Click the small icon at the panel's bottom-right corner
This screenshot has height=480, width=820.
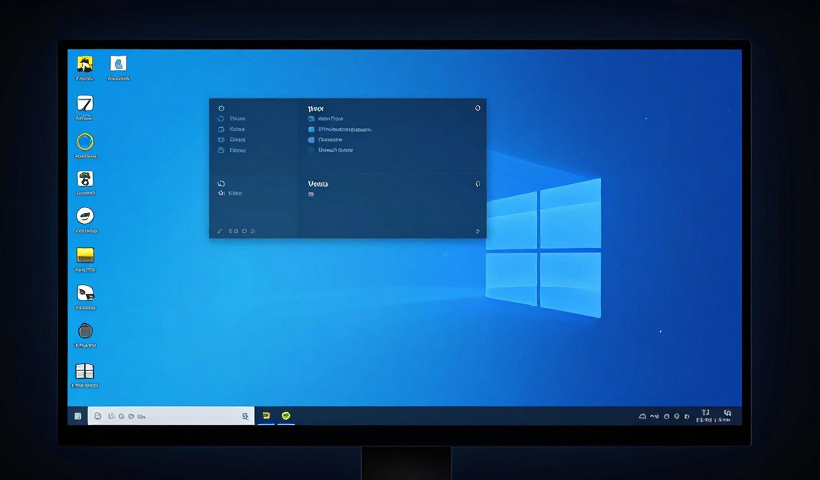tap(477, 231)
